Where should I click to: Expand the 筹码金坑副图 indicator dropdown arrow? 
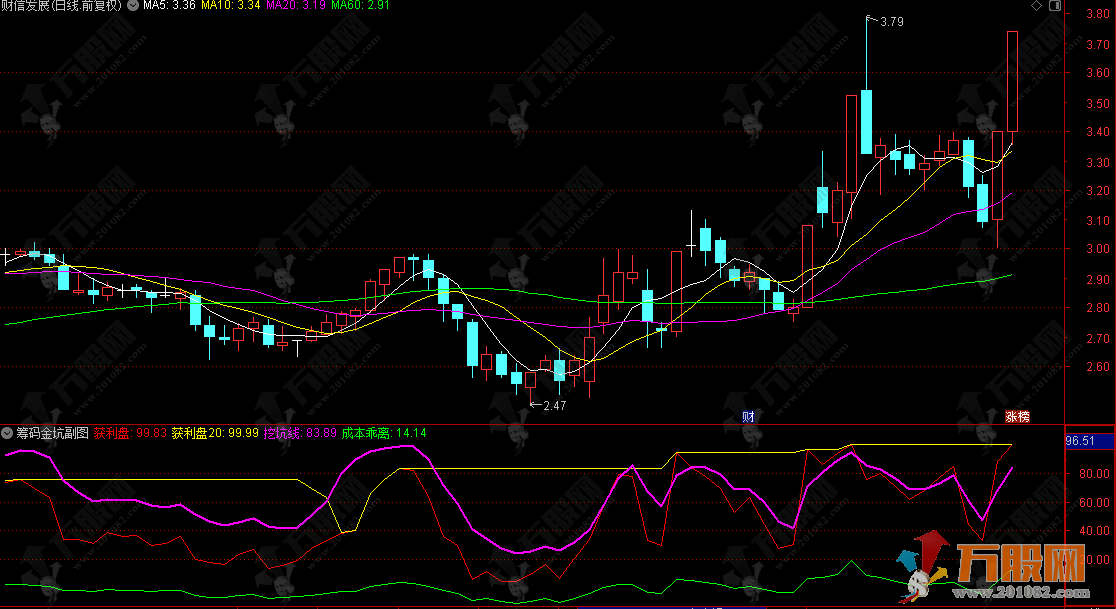[x=8, y=433]
